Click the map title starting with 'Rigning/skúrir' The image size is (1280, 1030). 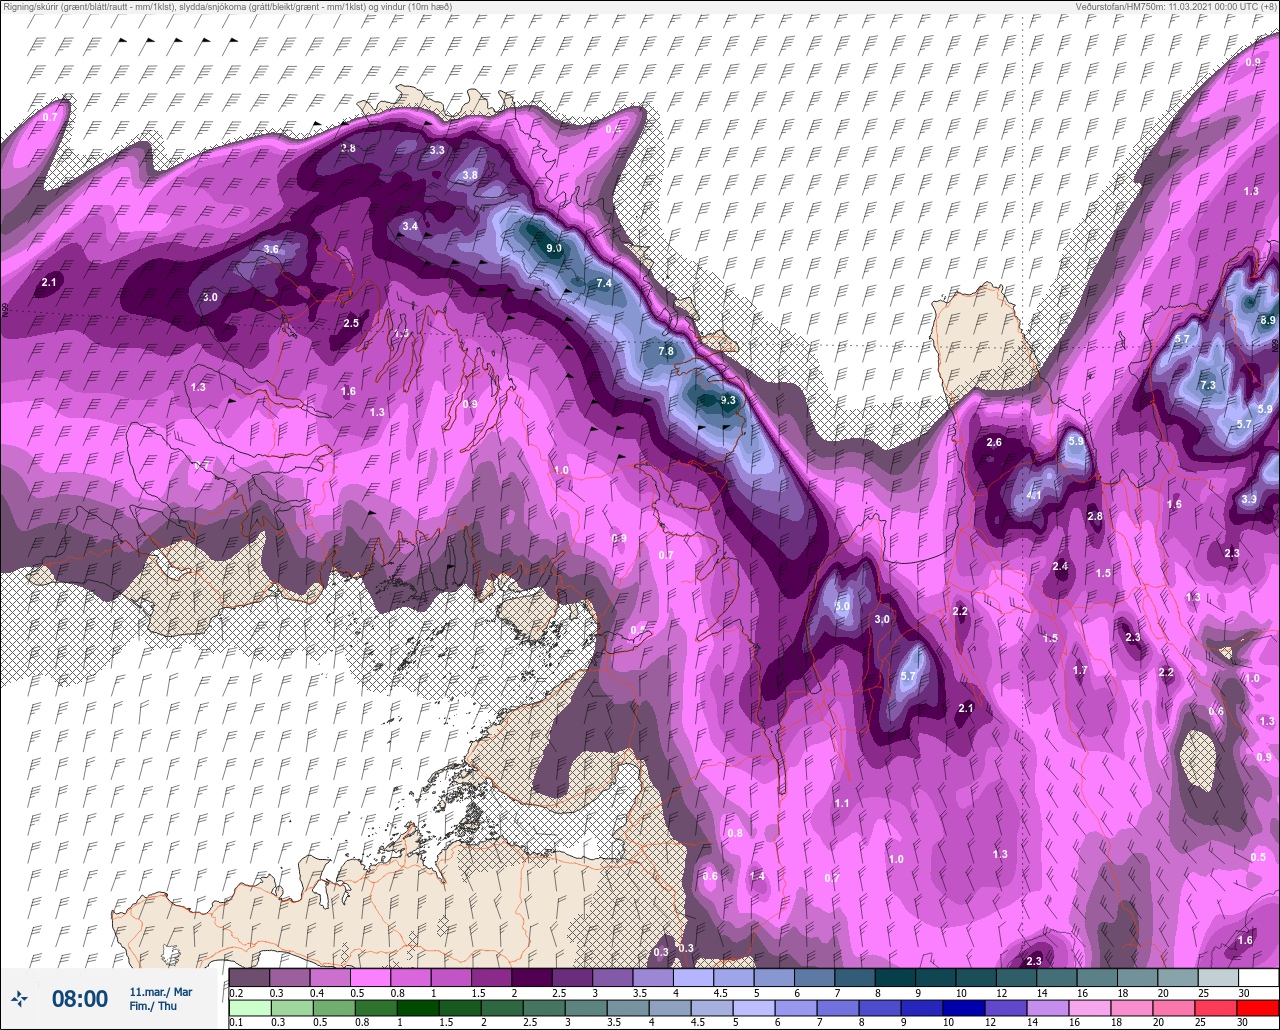(227, 7)
